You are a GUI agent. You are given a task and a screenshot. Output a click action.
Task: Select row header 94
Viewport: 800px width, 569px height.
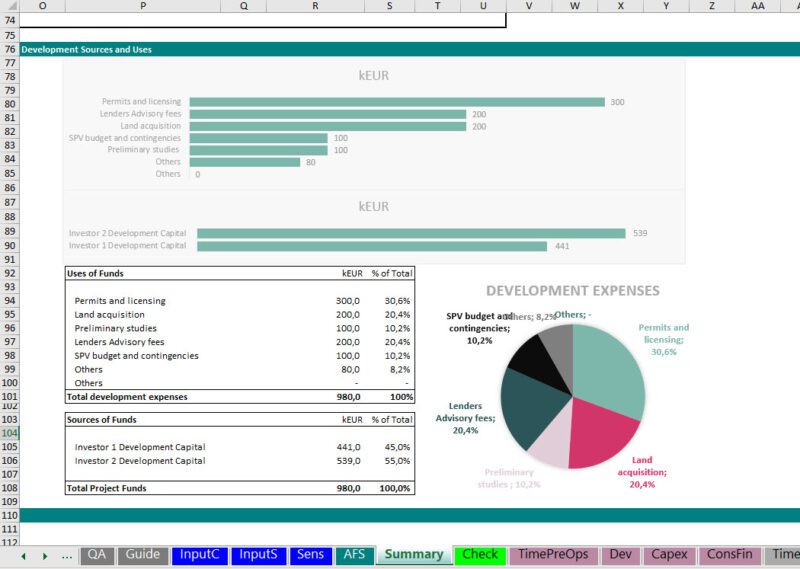coord(10,301)
